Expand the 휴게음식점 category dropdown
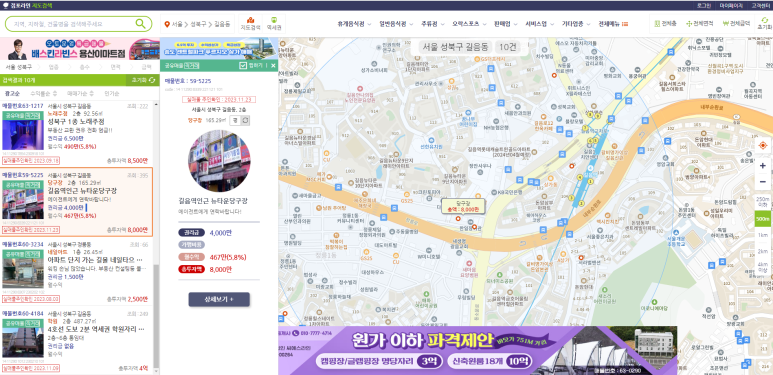 click(354, 24)
